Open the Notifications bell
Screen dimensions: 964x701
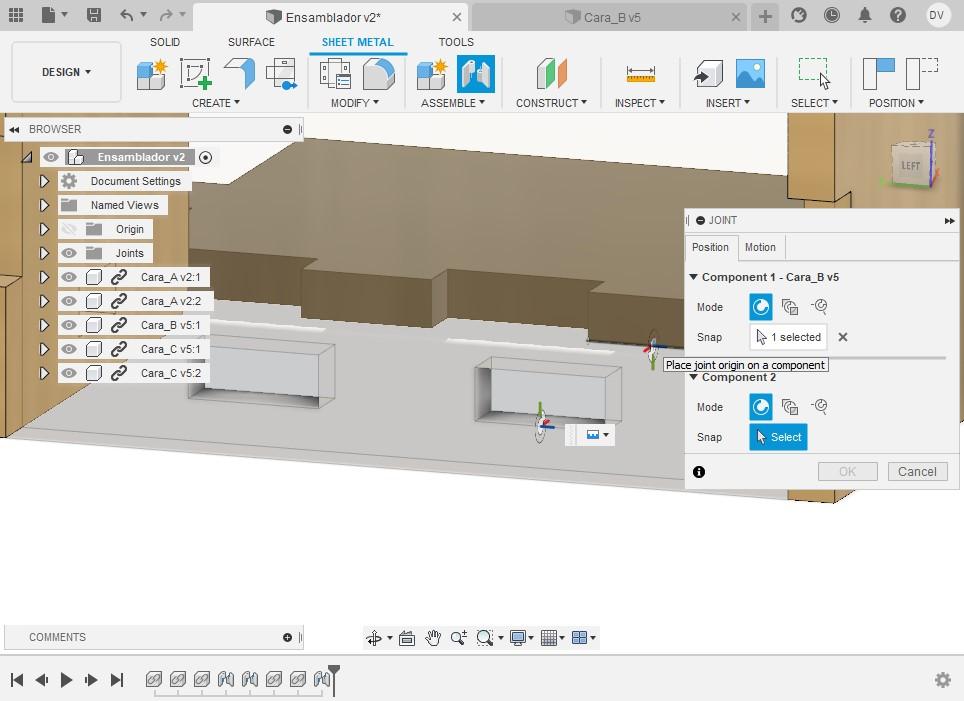coord(865,15)
